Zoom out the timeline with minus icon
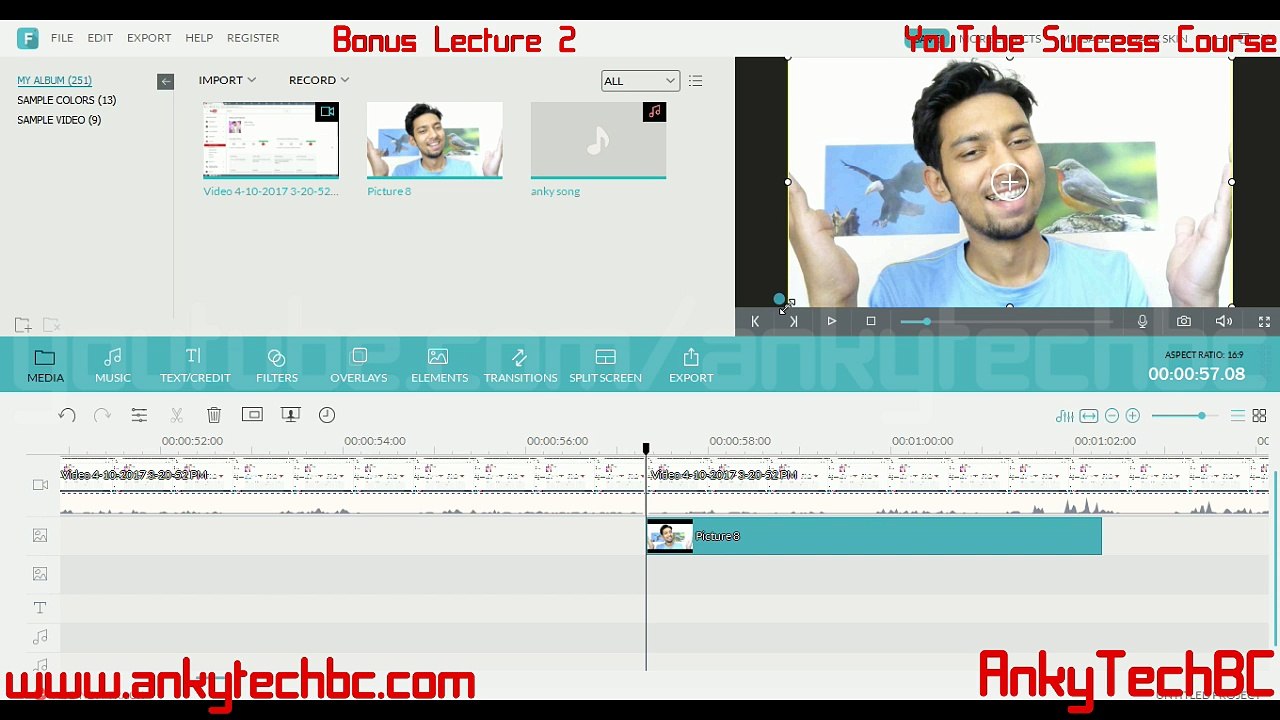This screenshot has height=720, width=1280. coord(1112,416)
